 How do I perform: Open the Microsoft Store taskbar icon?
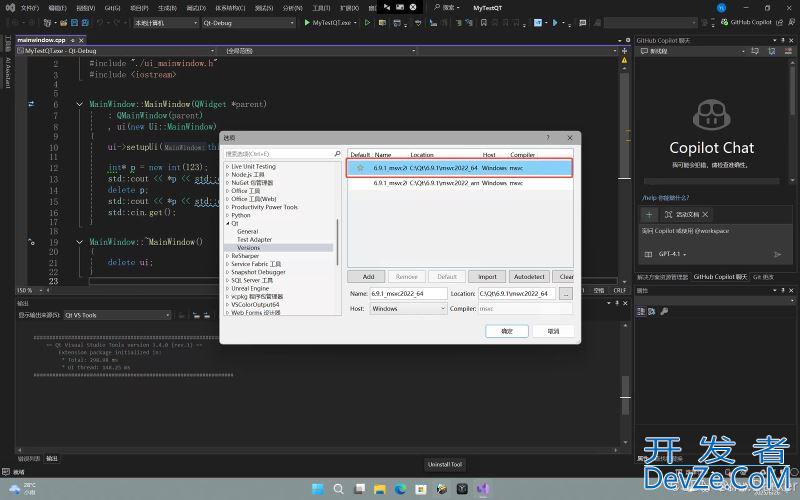421,489
